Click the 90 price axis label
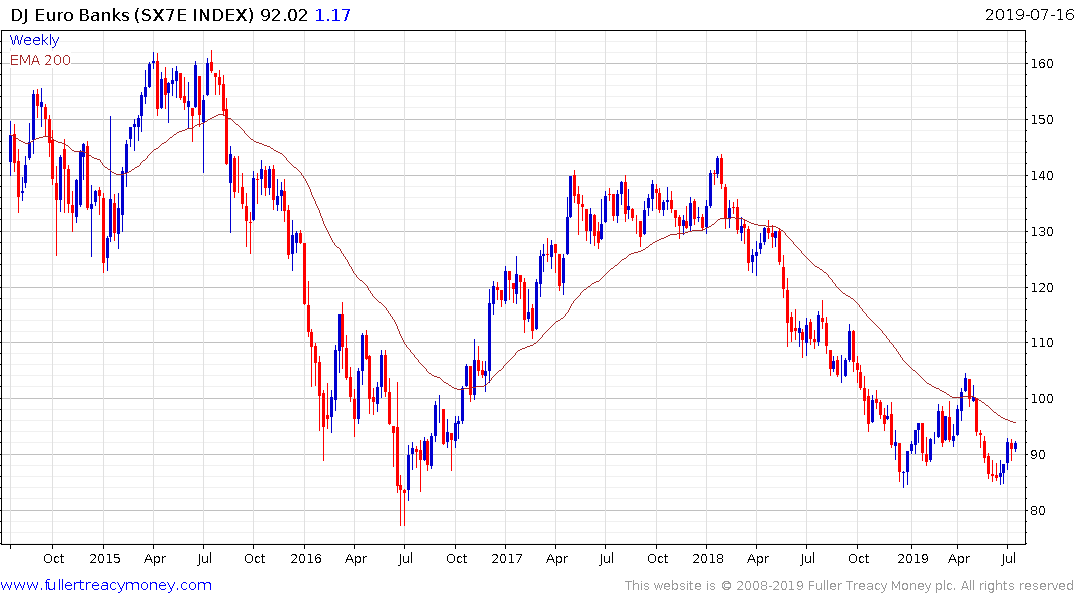The height and width of the screenshot is (600, 1075). pyautogui.click(x=1038, y=455)
